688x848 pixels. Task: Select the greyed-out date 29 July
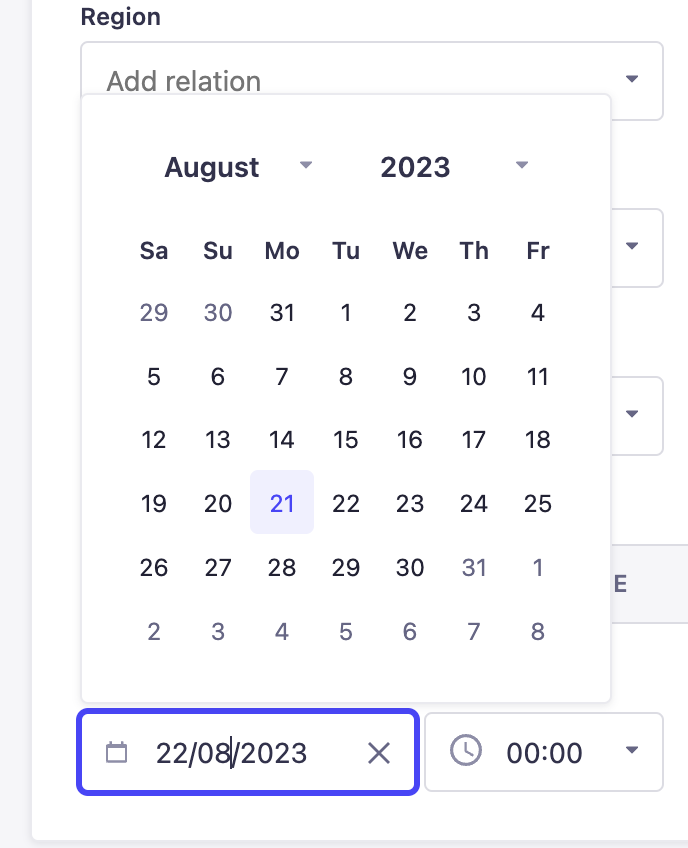[154, 312]
